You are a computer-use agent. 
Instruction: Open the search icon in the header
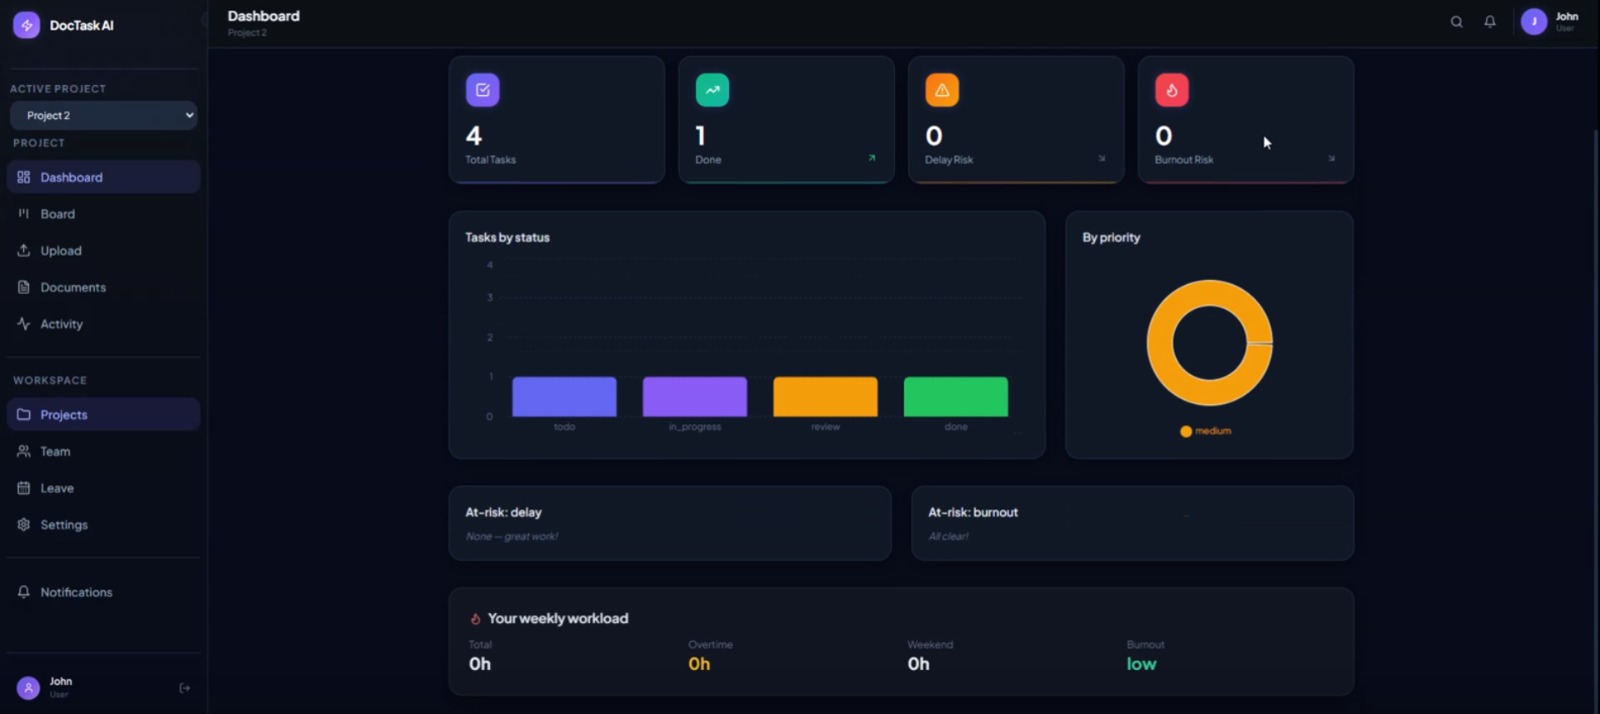coord(1456,22)
